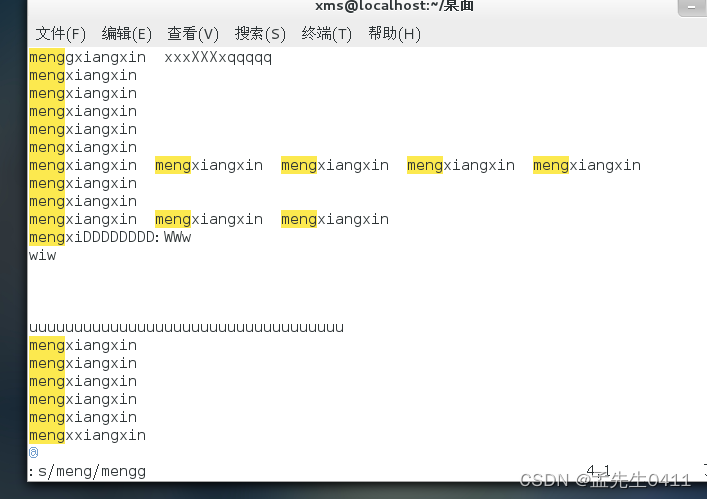Click the terminal title xms@localhost
This screenshot has height=499, width=707.
(395, 6)
